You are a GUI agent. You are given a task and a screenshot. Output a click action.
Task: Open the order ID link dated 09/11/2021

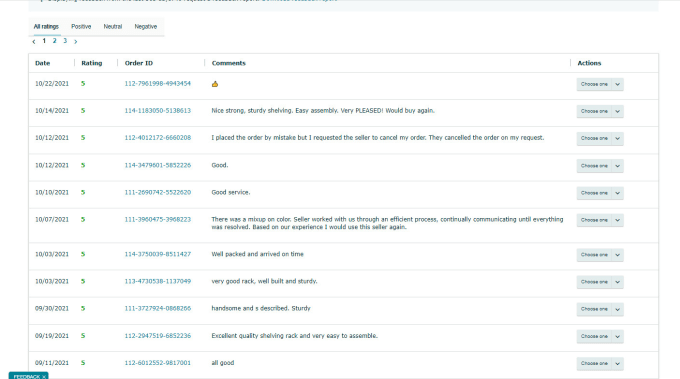point(157,363)
